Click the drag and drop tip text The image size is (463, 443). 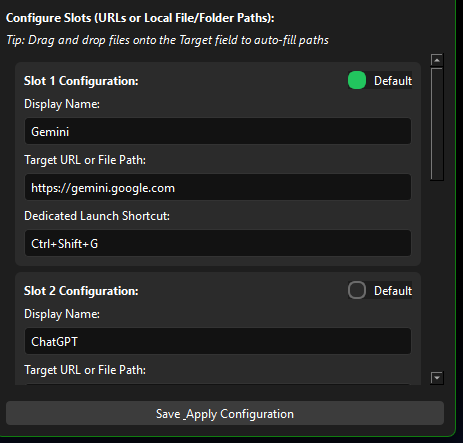click(168, 40)
